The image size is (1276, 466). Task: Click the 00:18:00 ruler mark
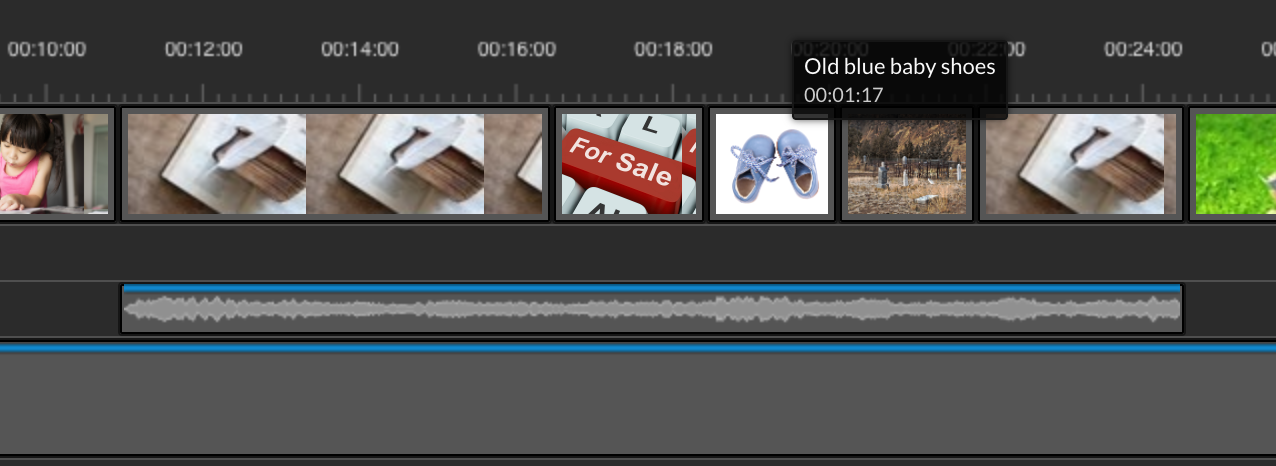point(673,49)
